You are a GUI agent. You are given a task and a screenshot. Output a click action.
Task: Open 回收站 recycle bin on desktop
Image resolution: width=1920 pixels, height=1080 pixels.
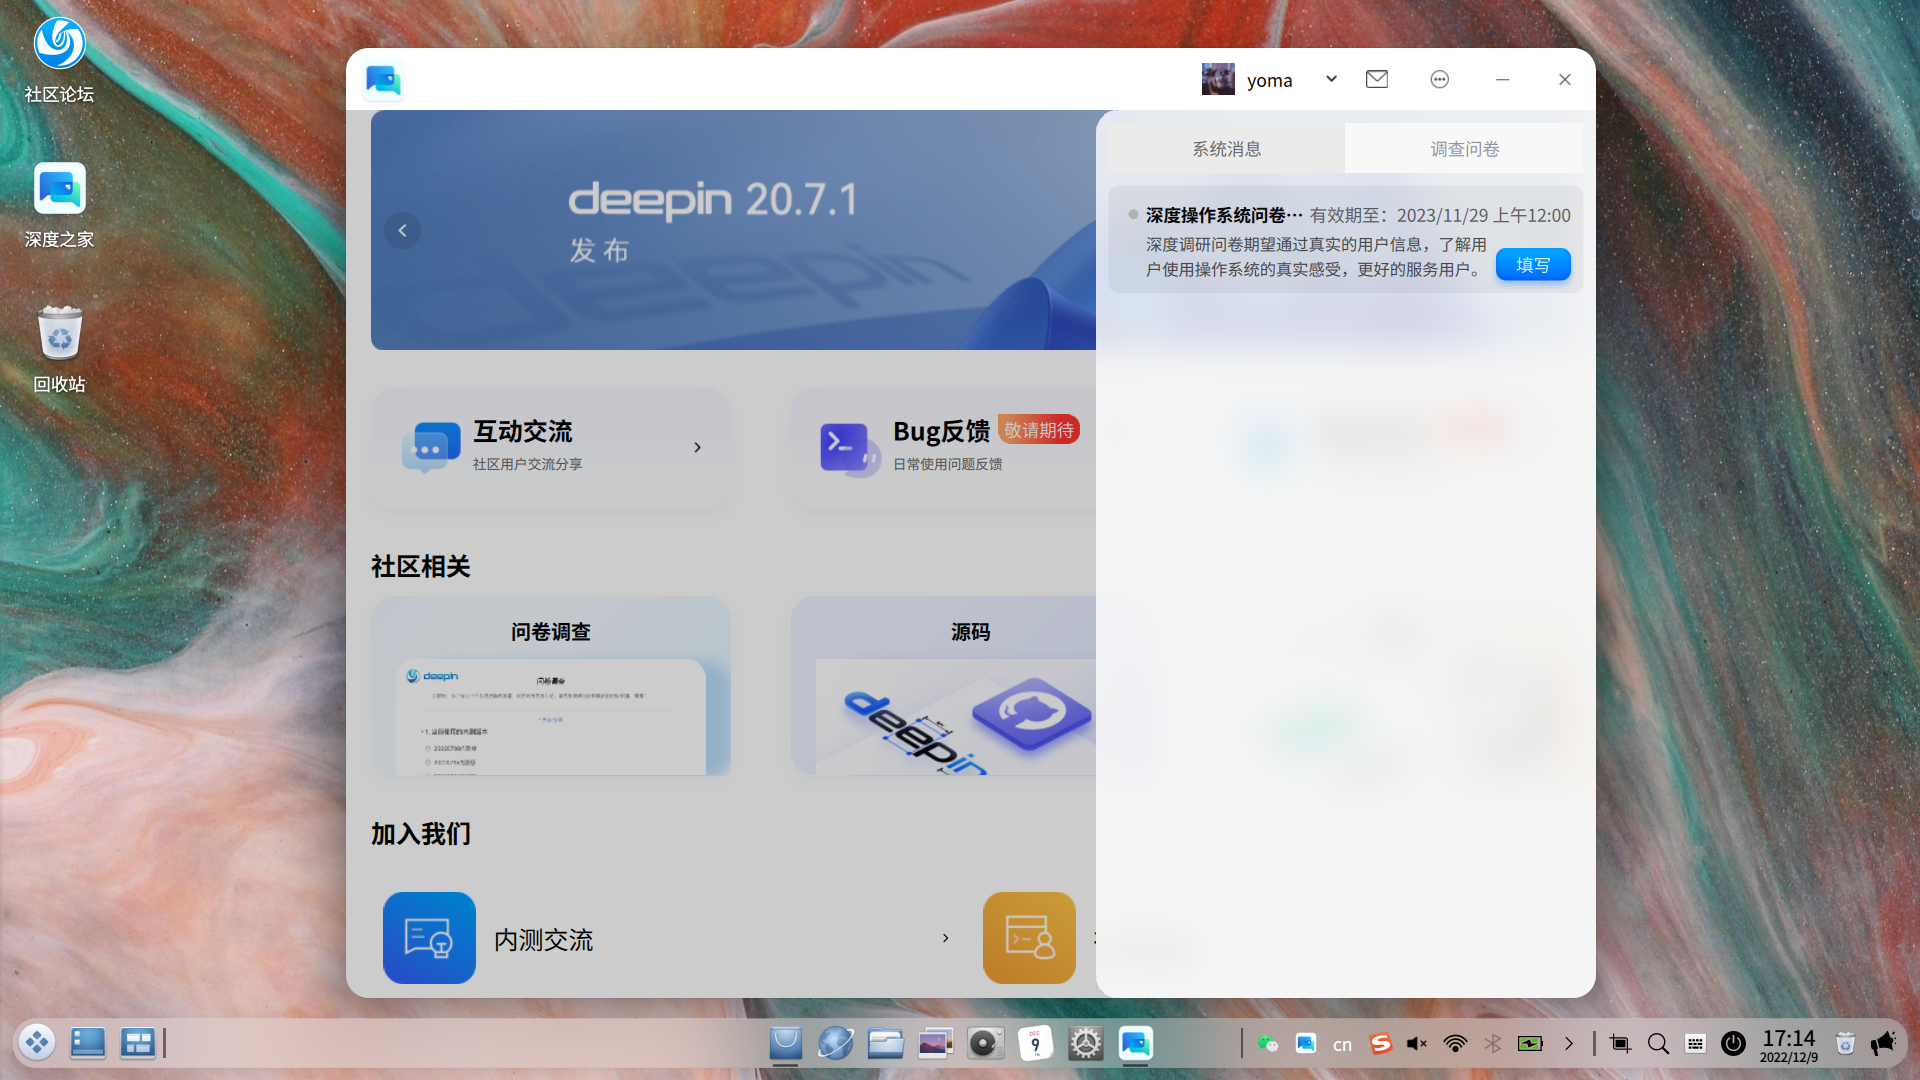59,349
